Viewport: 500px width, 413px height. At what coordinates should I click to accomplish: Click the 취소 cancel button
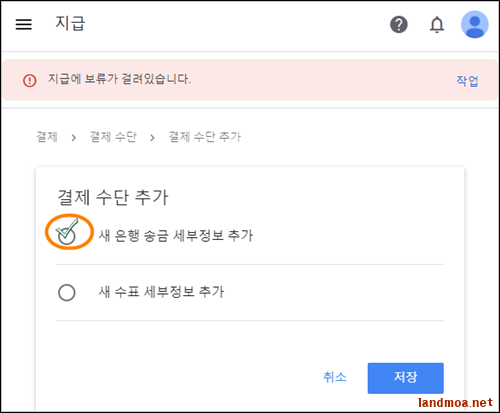pyautogui.click(x=335, y=377)
